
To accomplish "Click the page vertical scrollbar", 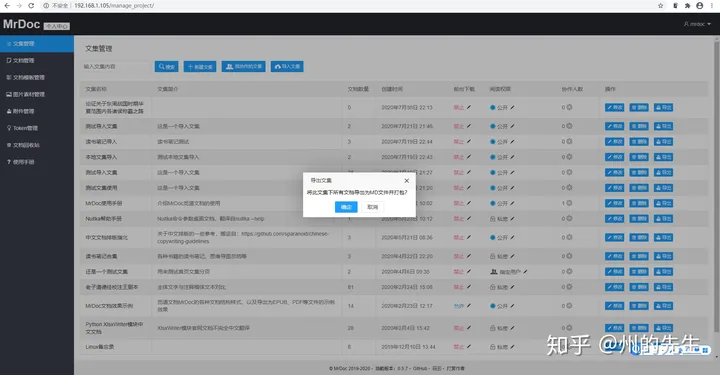I will (x=716, y=186).
